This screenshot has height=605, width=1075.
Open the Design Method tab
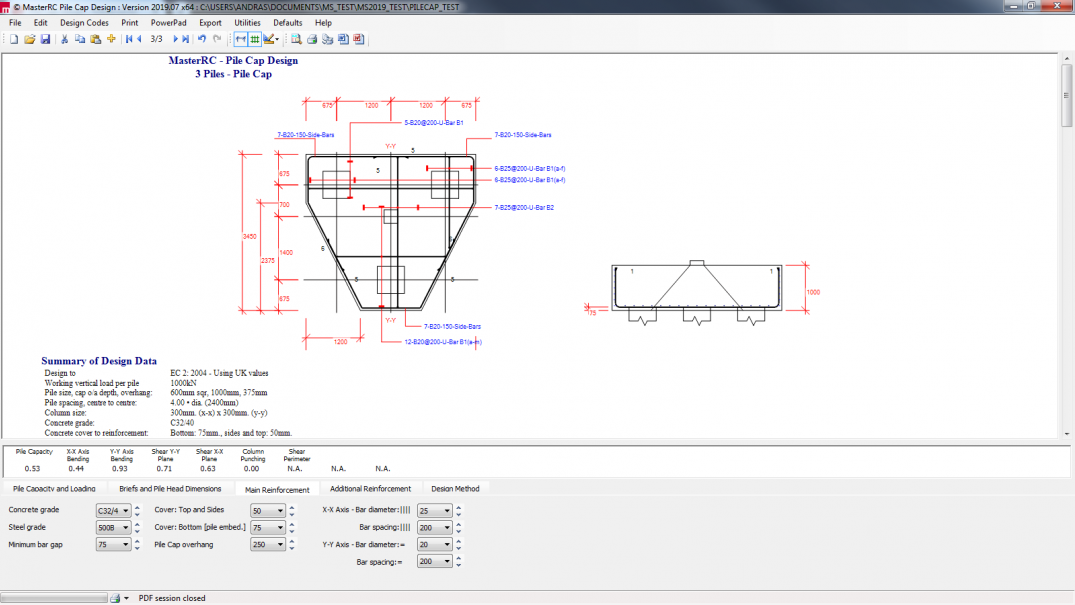tap(455, 488)
